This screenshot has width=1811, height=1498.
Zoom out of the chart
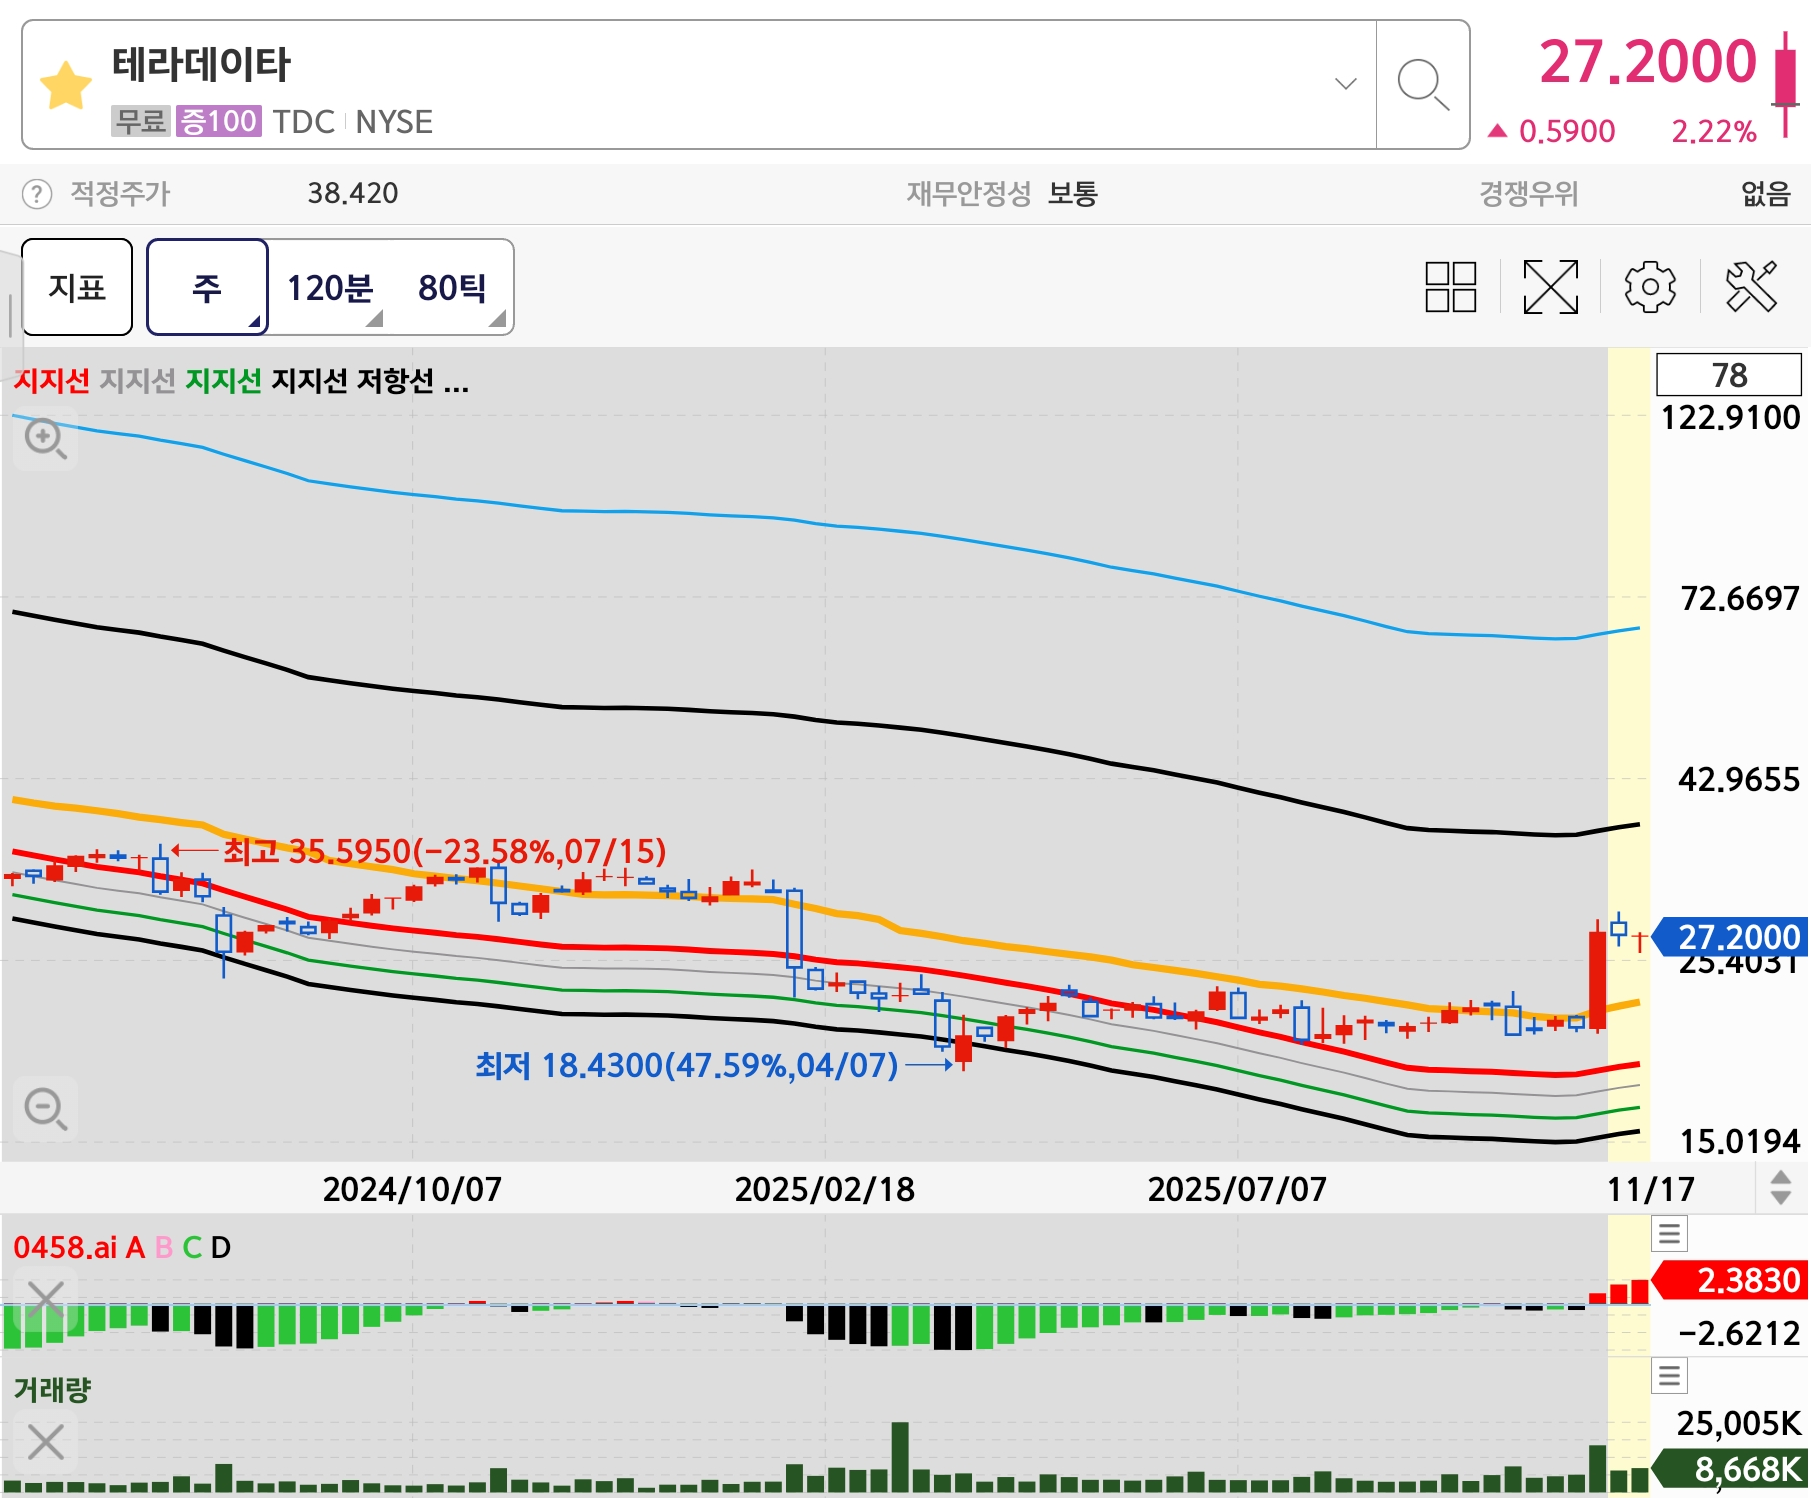[x=45, y=1108]
